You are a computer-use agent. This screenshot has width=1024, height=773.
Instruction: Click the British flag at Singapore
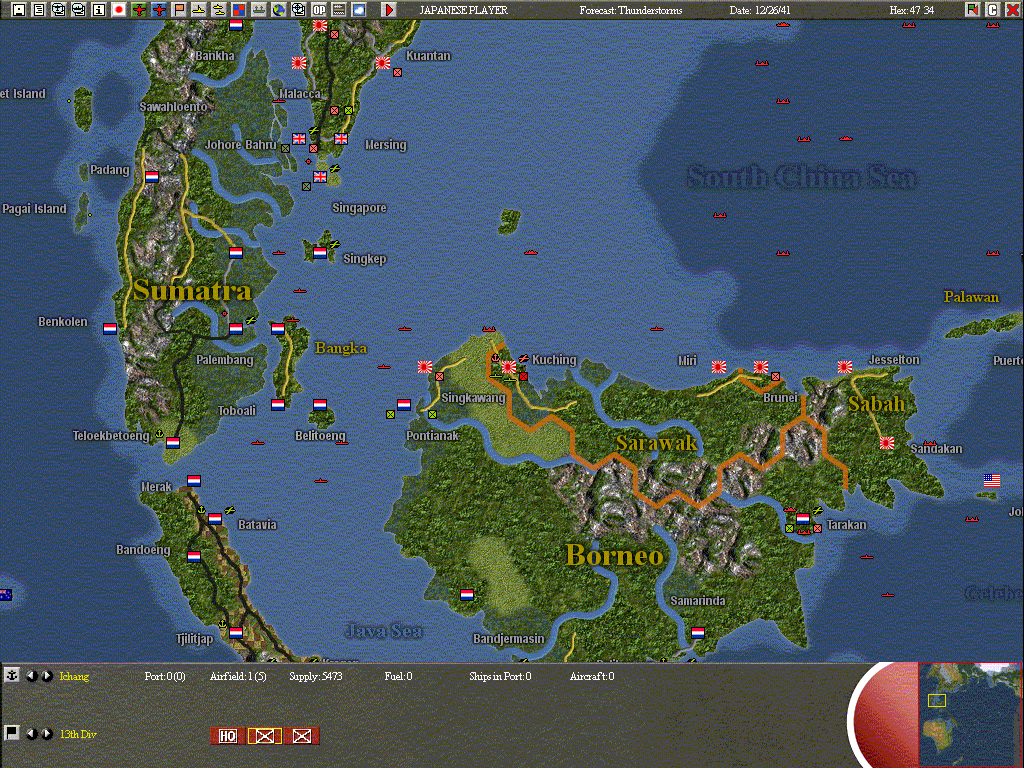click(x=320, y=177)
